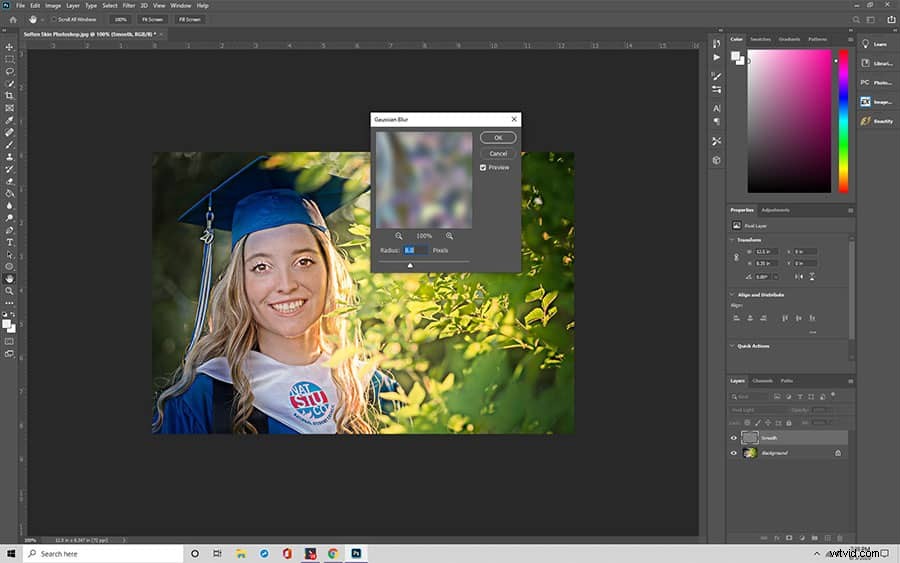This screenshot has height=563, width=900.
Task: Select the Move tool
Action: [x=9, y=46]
